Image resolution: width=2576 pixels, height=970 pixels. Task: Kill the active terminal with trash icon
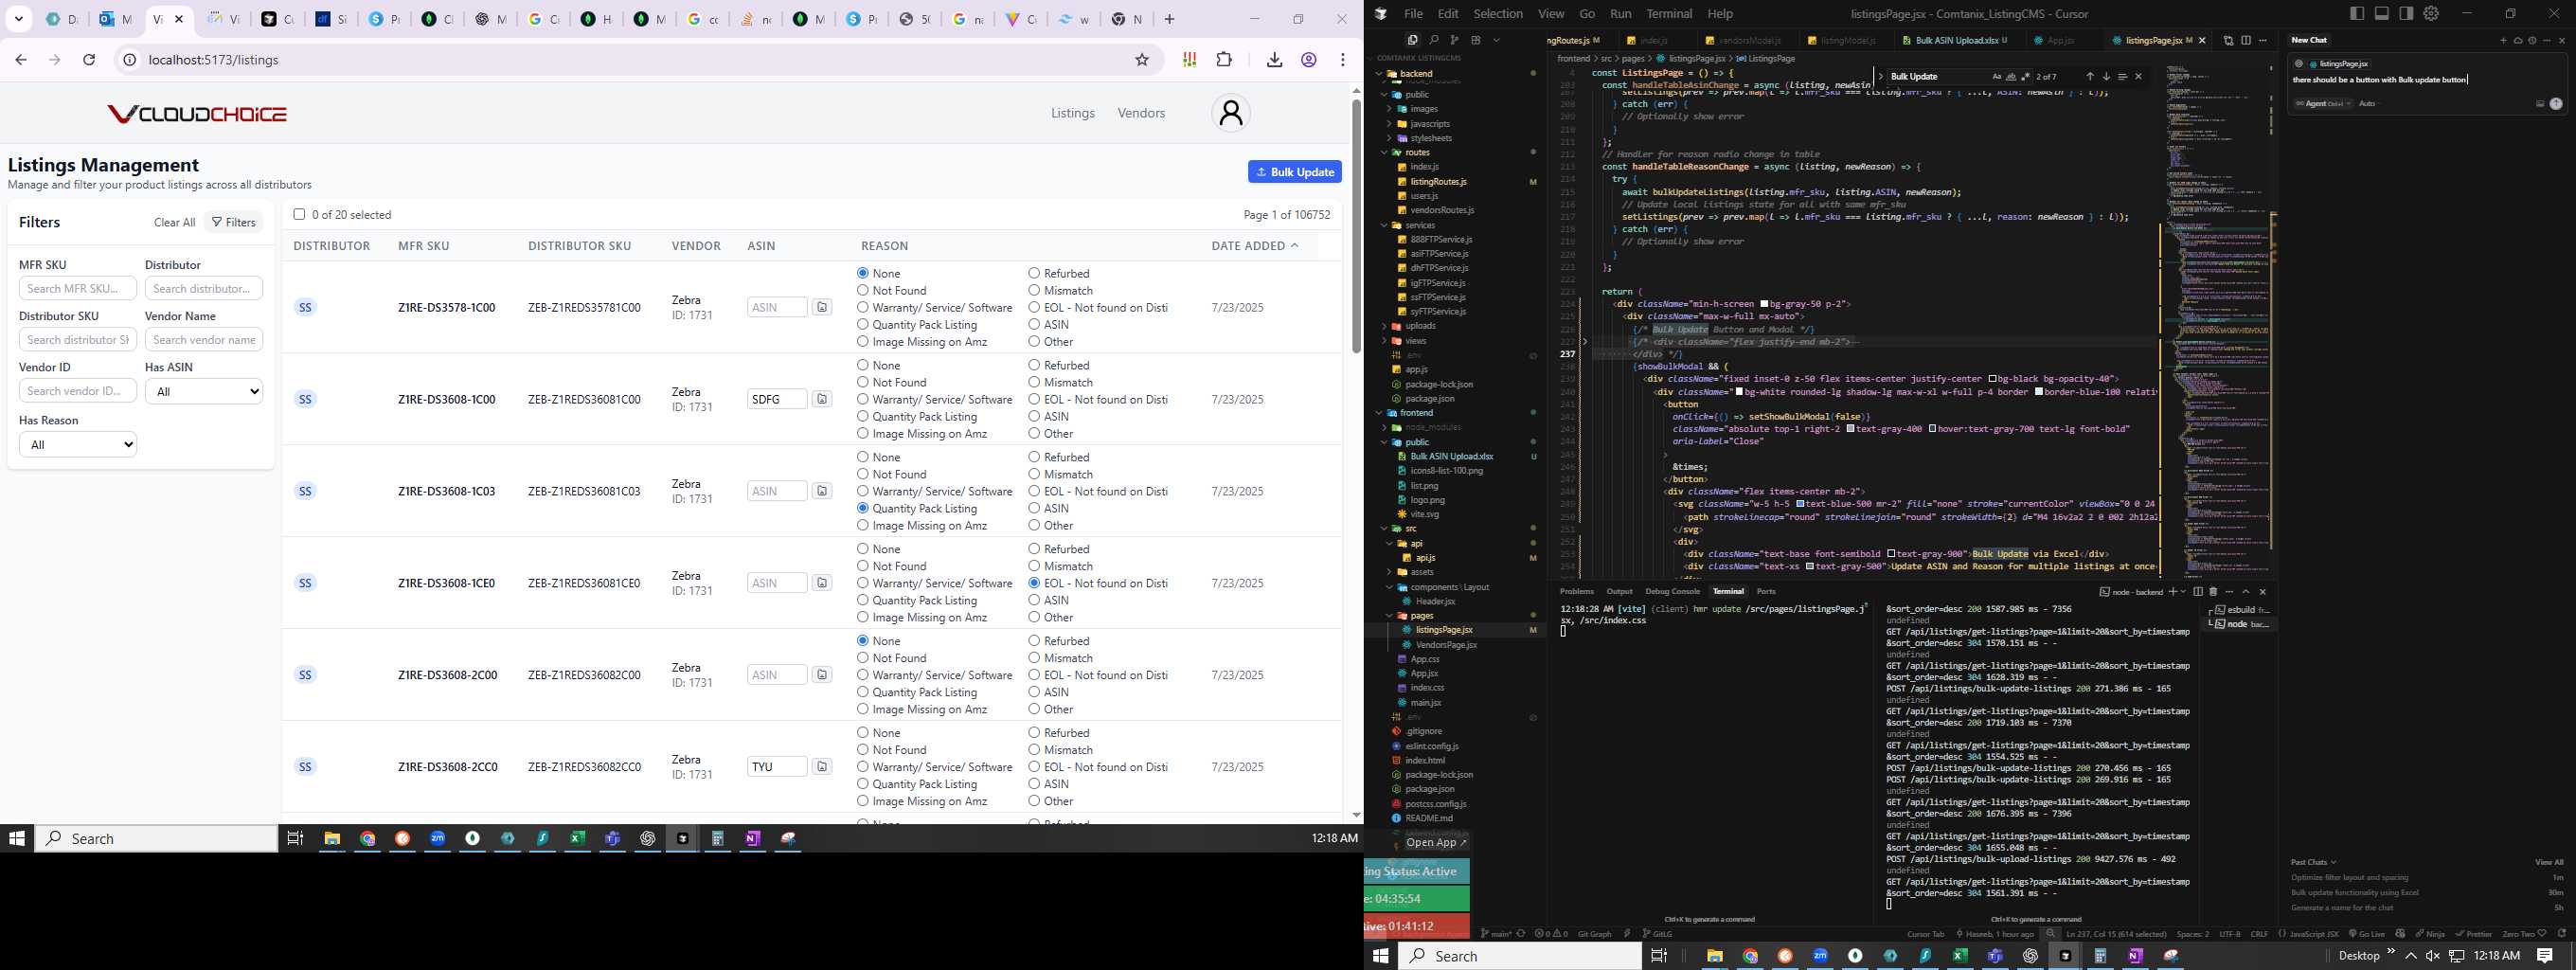2213,591
